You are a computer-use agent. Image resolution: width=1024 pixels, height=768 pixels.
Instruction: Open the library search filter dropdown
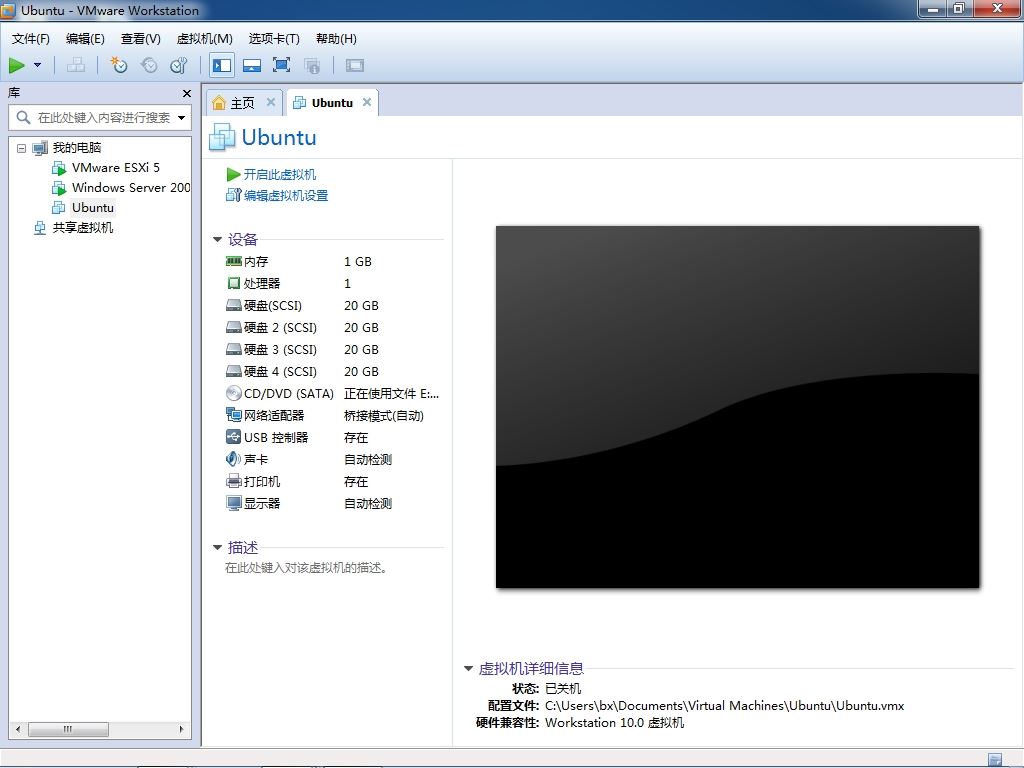pos(182,118)
